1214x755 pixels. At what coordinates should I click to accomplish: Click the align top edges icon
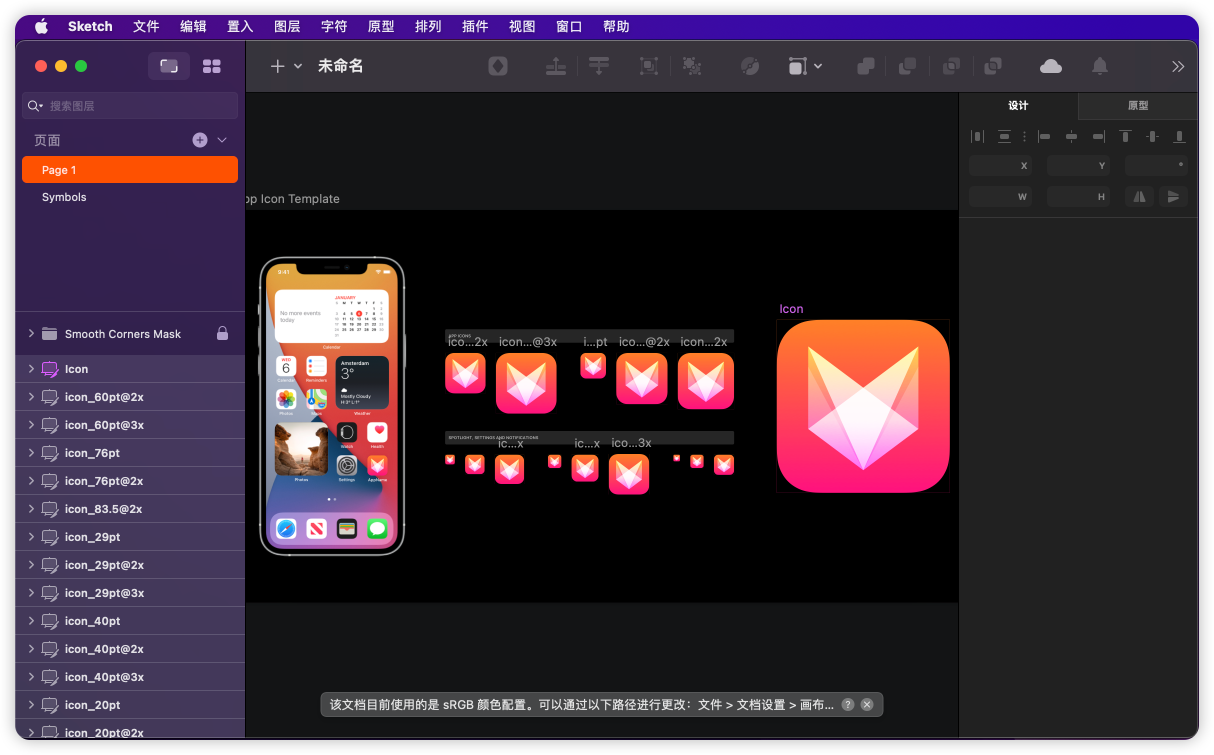1125,136
